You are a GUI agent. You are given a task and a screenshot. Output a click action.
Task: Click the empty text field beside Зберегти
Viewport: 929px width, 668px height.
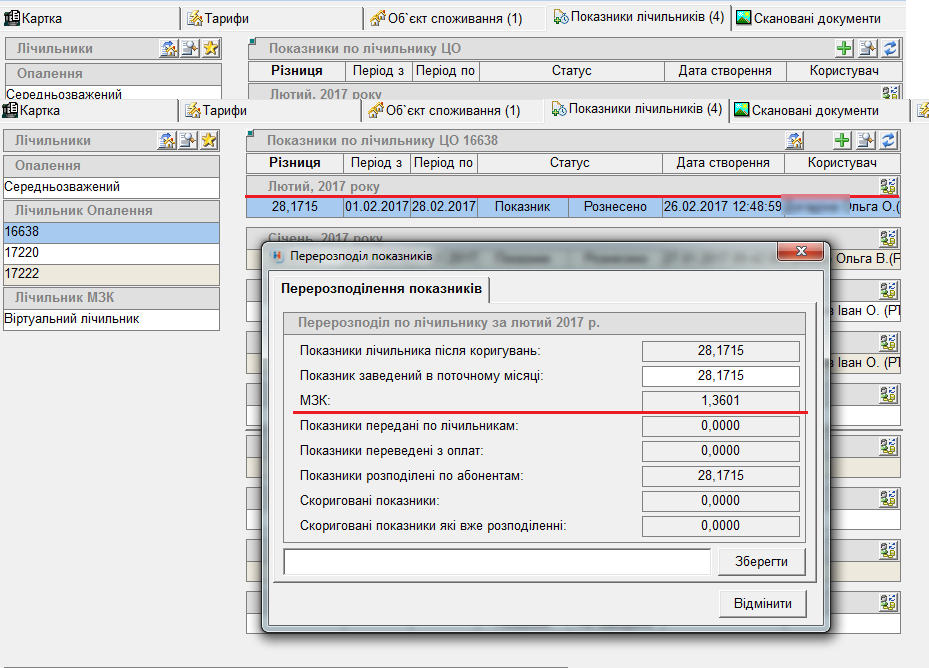(497, 562)
